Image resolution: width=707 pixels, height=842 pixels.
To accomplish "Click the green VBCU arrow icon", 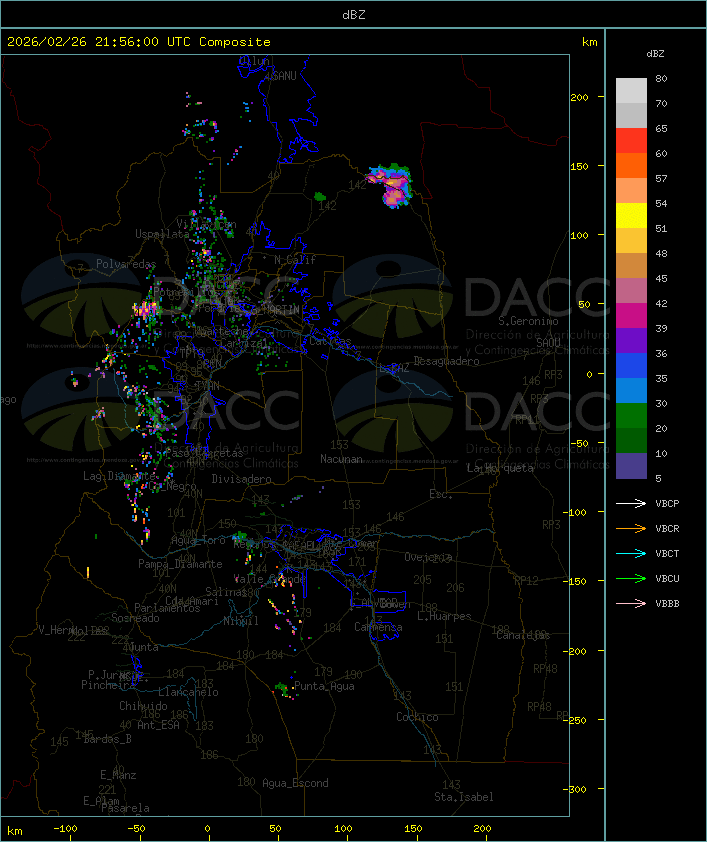I will (631, 578).
